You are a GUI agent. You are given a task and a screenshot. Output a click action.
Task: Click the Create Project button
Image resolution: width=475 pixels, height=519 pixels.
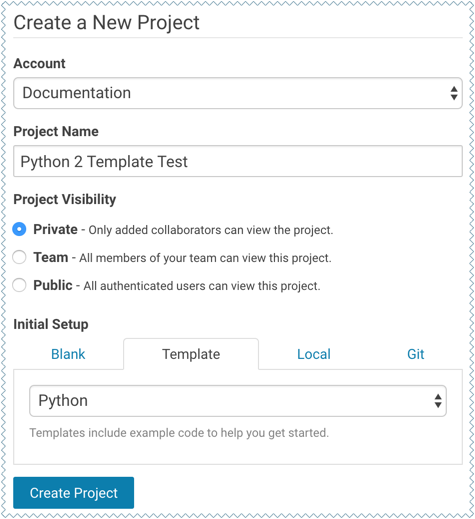(74, 493)
